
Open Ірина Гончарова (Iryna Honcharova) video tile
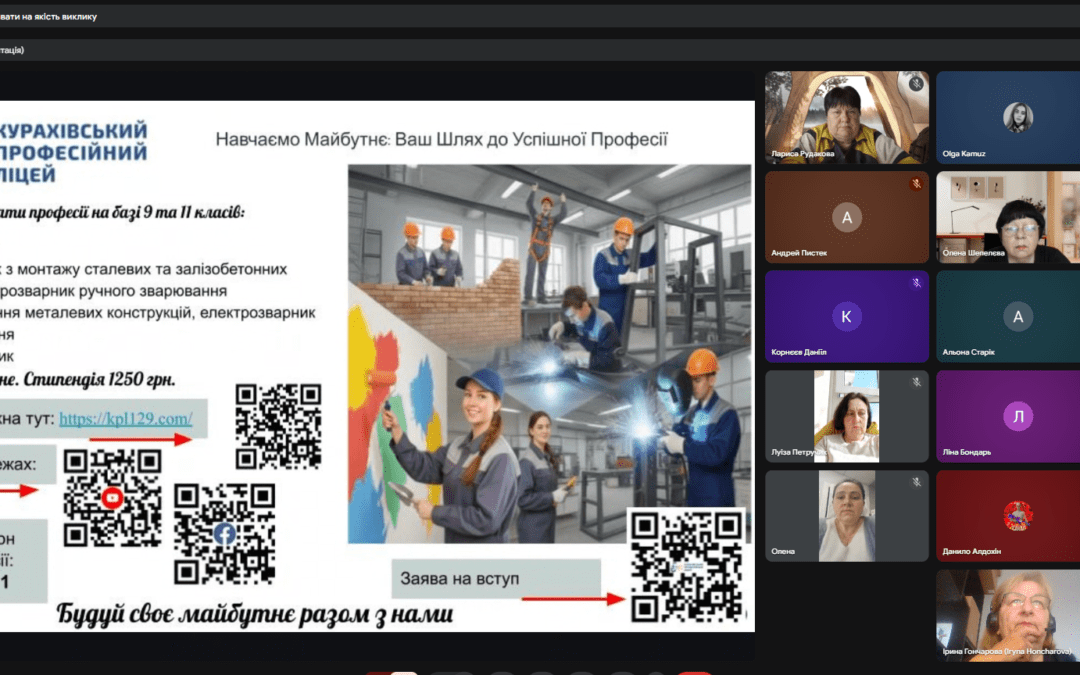(x=1008, y=615)
